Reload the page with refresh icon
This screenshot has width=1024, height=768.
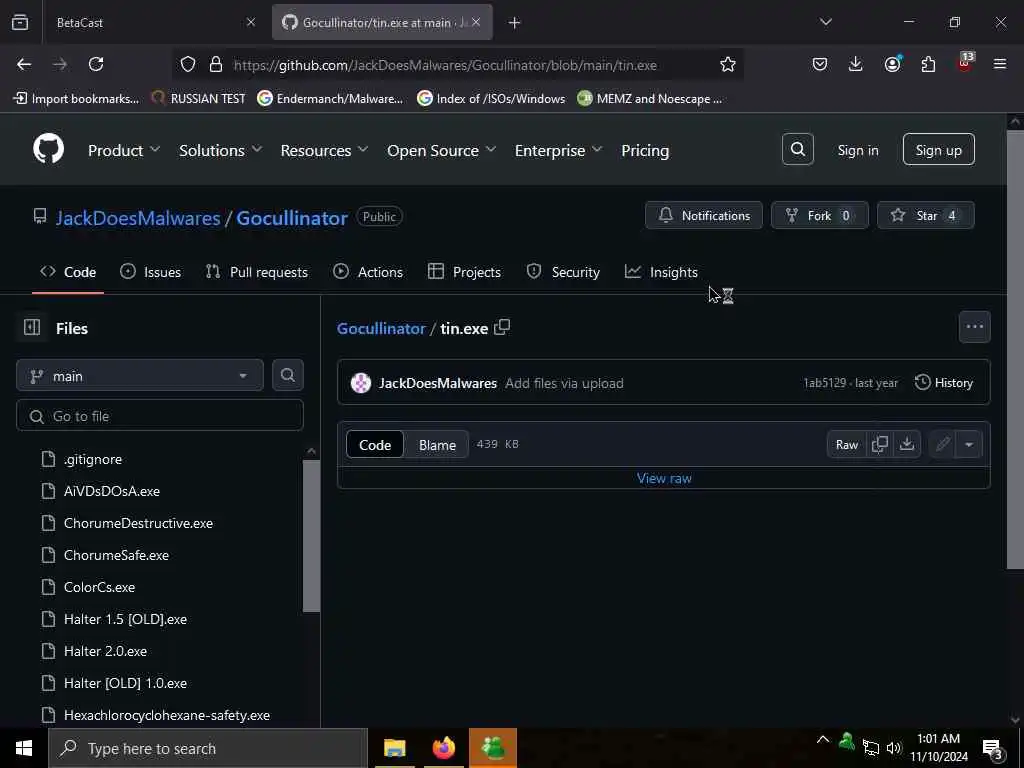96,64
